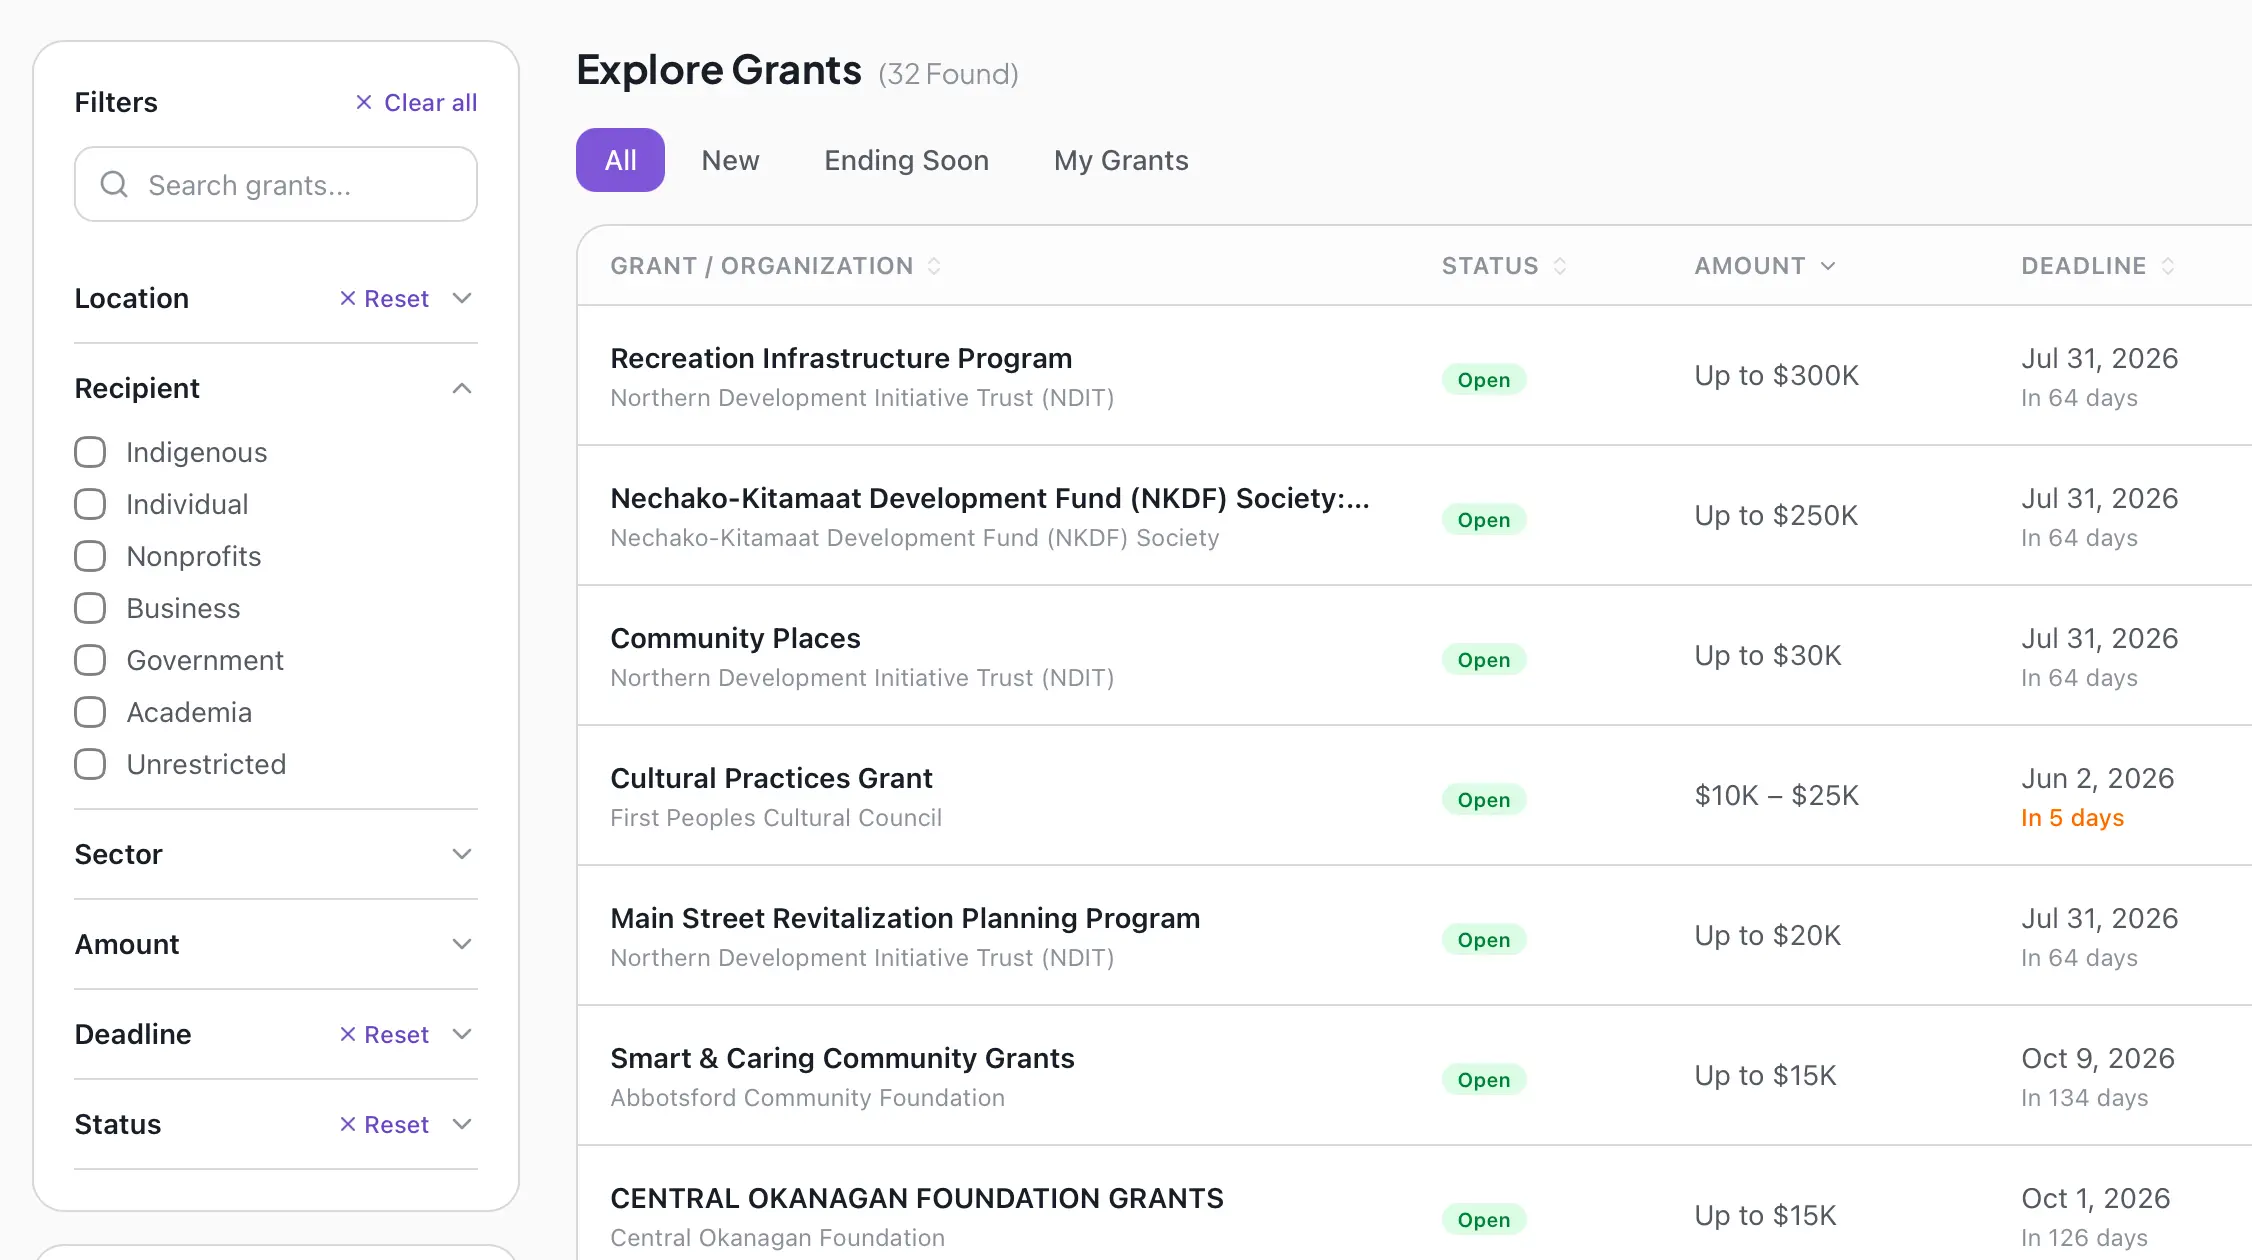Screen dimensions: 2252x1260
Task: Click the 'Jun 2, 2026' deadline
Action: [x=2097, y=778]
